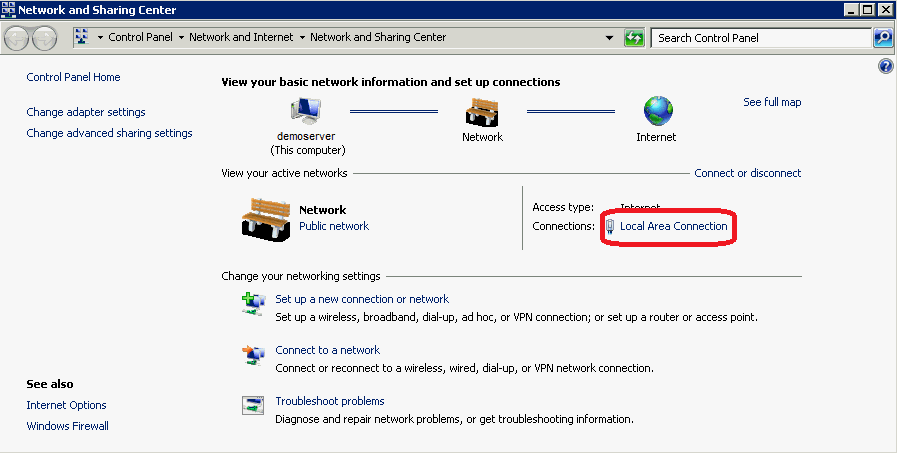897x453 pixels.
Task: Click the Back navigation arrow button
Action: click(17, 38)
